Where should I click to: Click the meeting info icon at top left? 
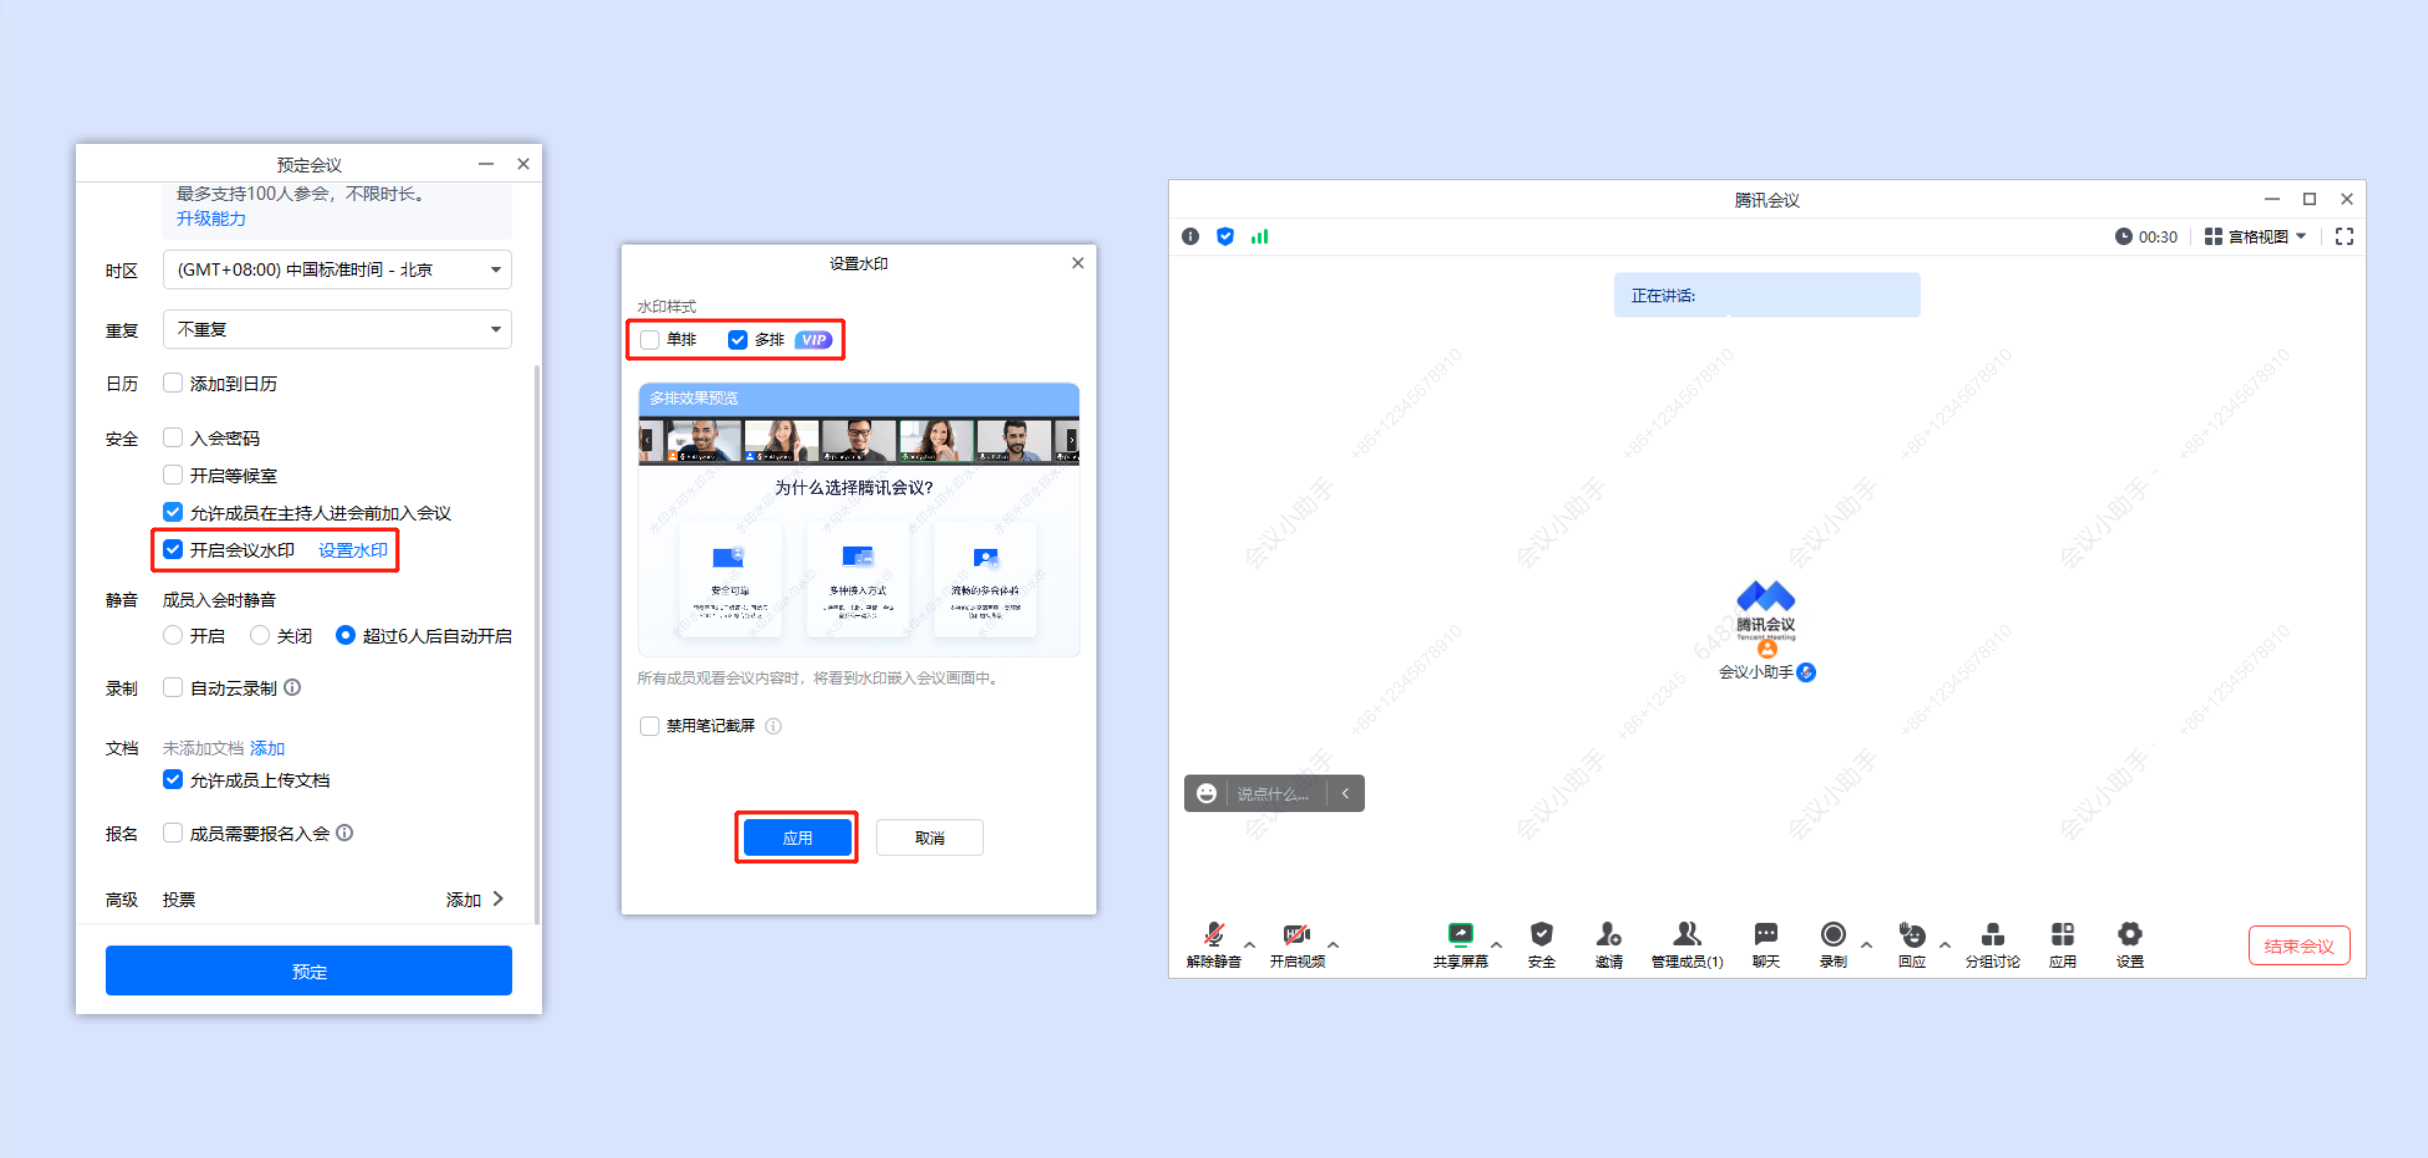[x=1190, y=237]
